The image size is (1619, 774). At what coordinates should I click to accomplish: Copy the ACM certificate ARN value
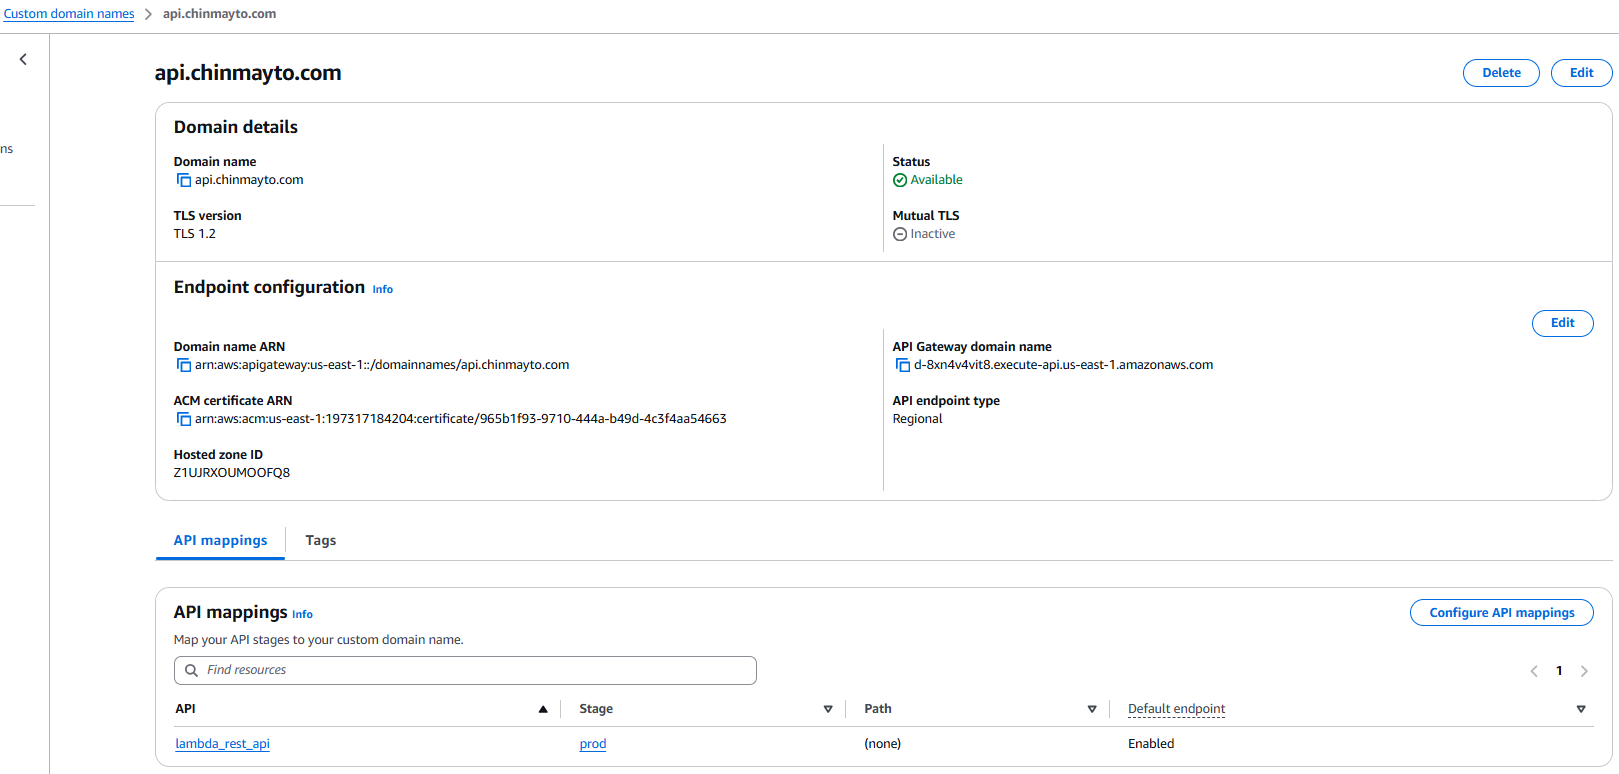[x=184, y=419]
